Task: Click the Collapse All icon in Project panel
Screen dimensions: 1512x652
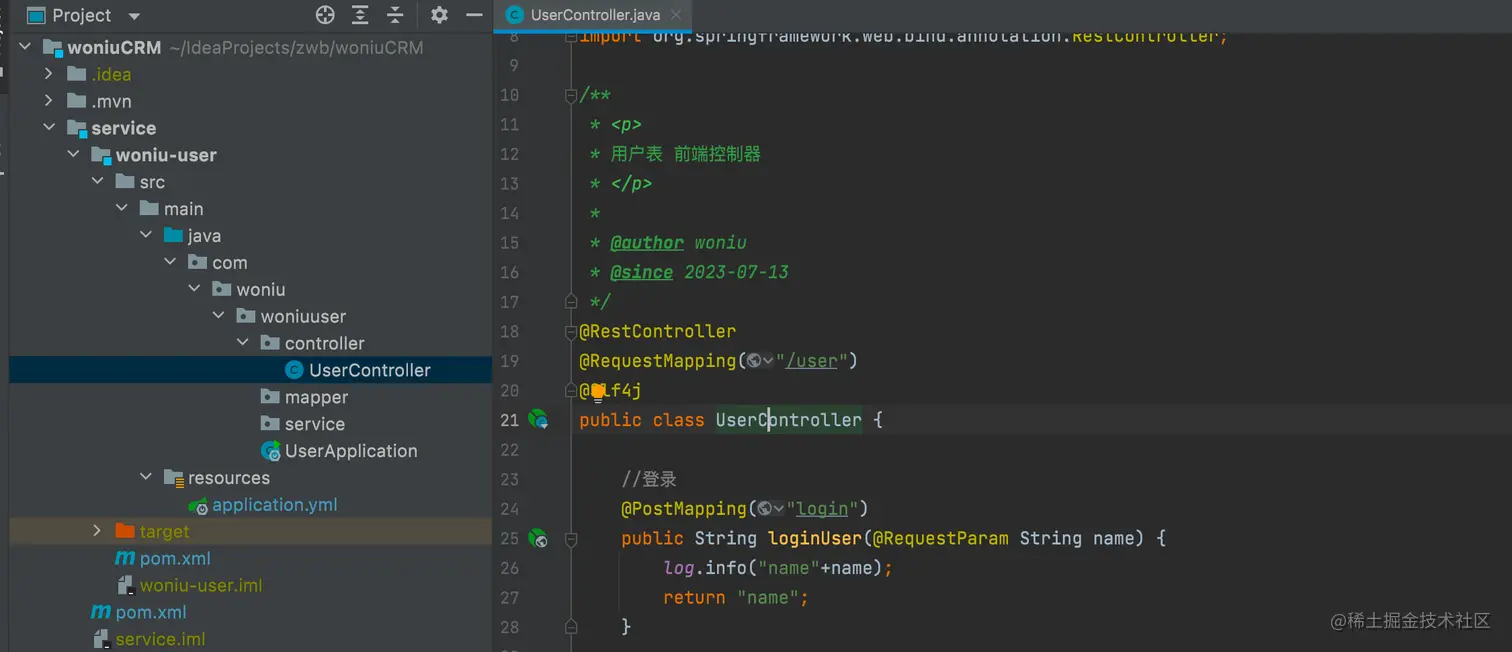Action: (395, 15)
